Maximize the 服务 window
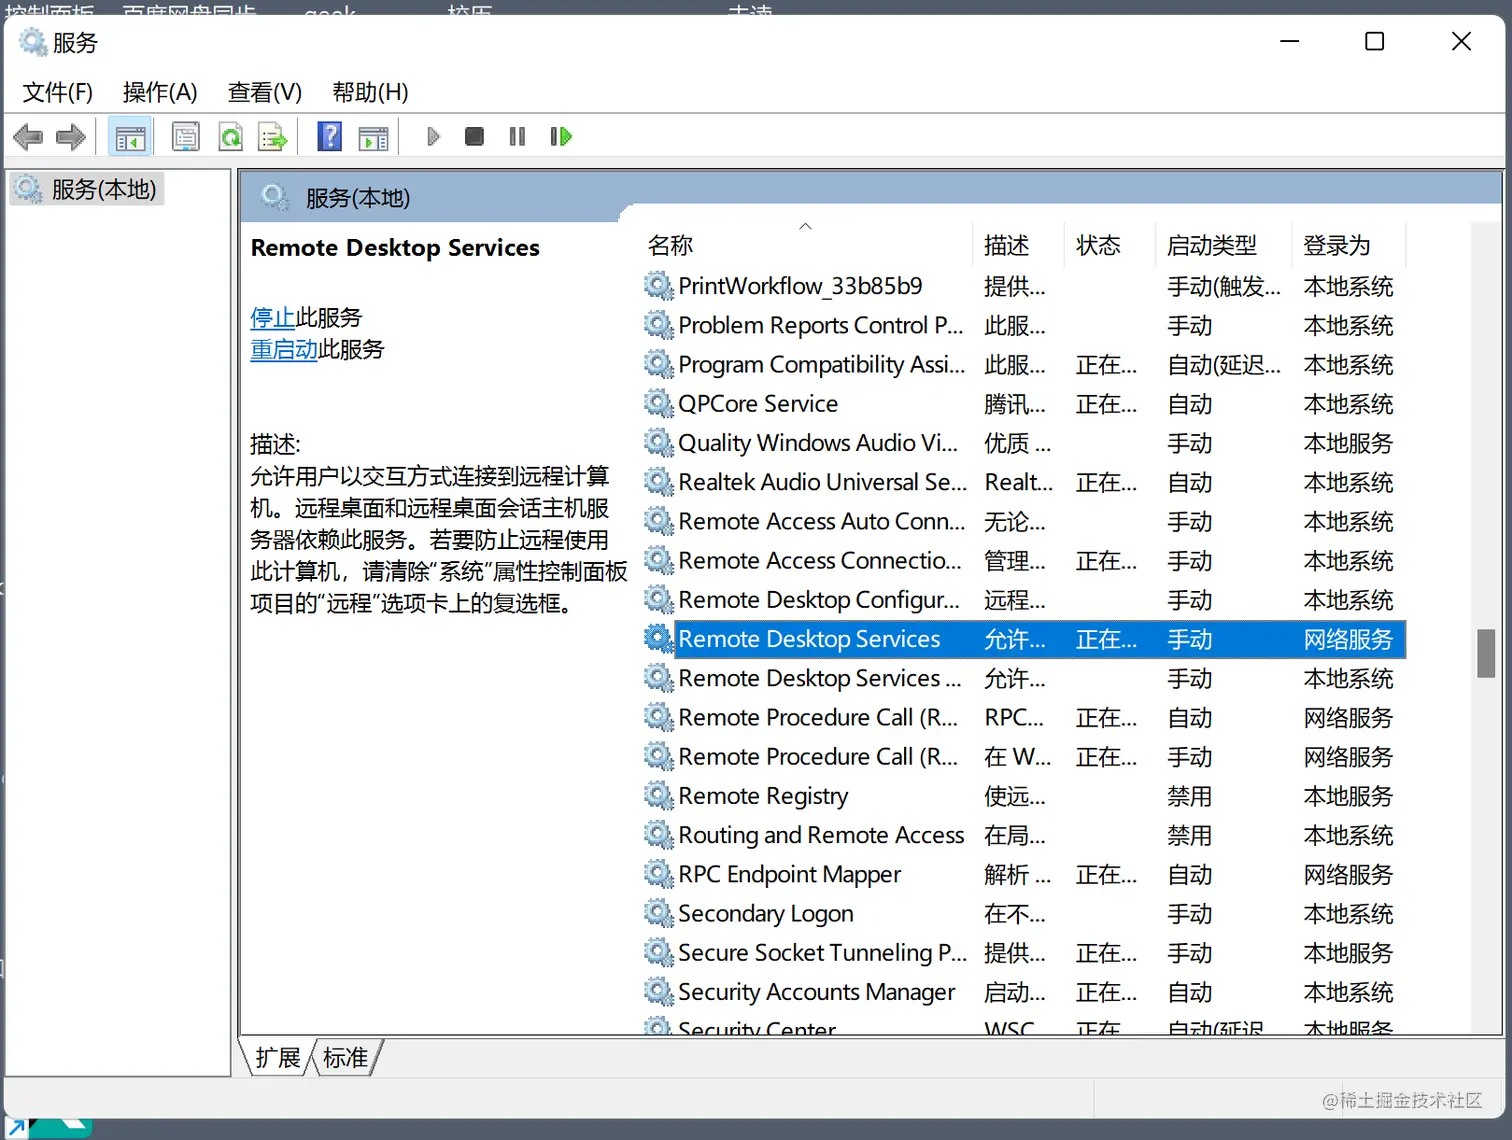 1375,41
